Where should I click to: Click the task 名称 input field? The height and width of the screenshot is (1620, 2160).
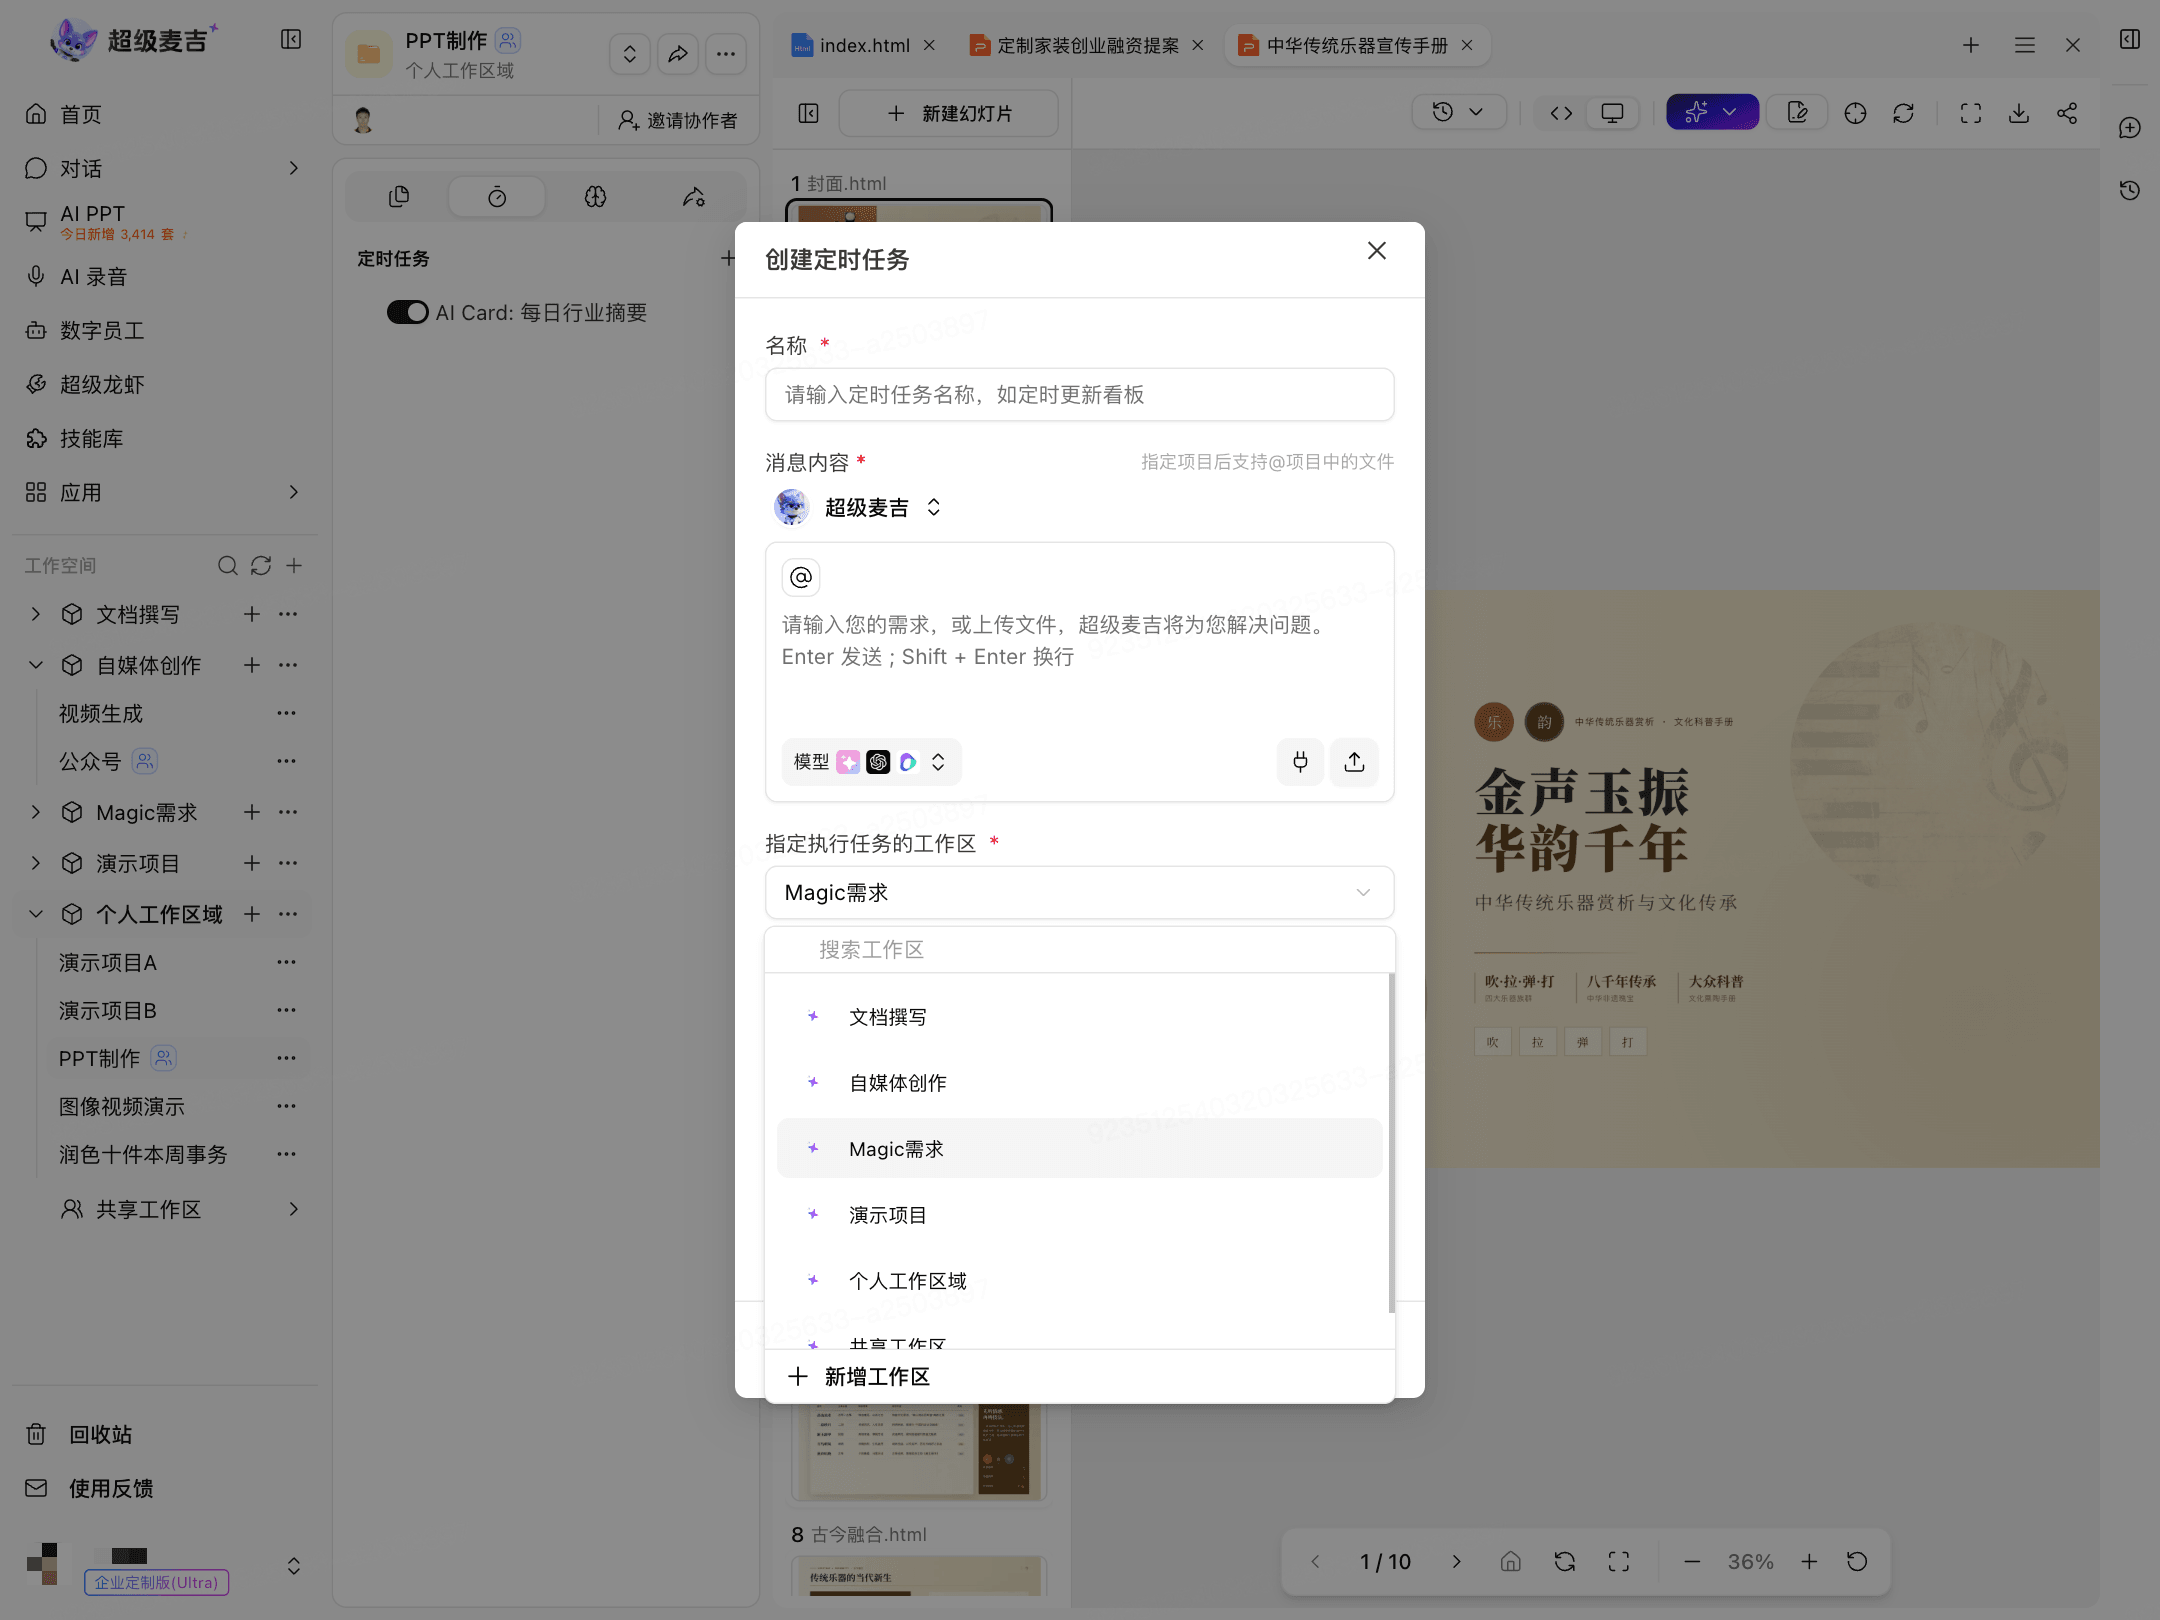coord(1079,394)
